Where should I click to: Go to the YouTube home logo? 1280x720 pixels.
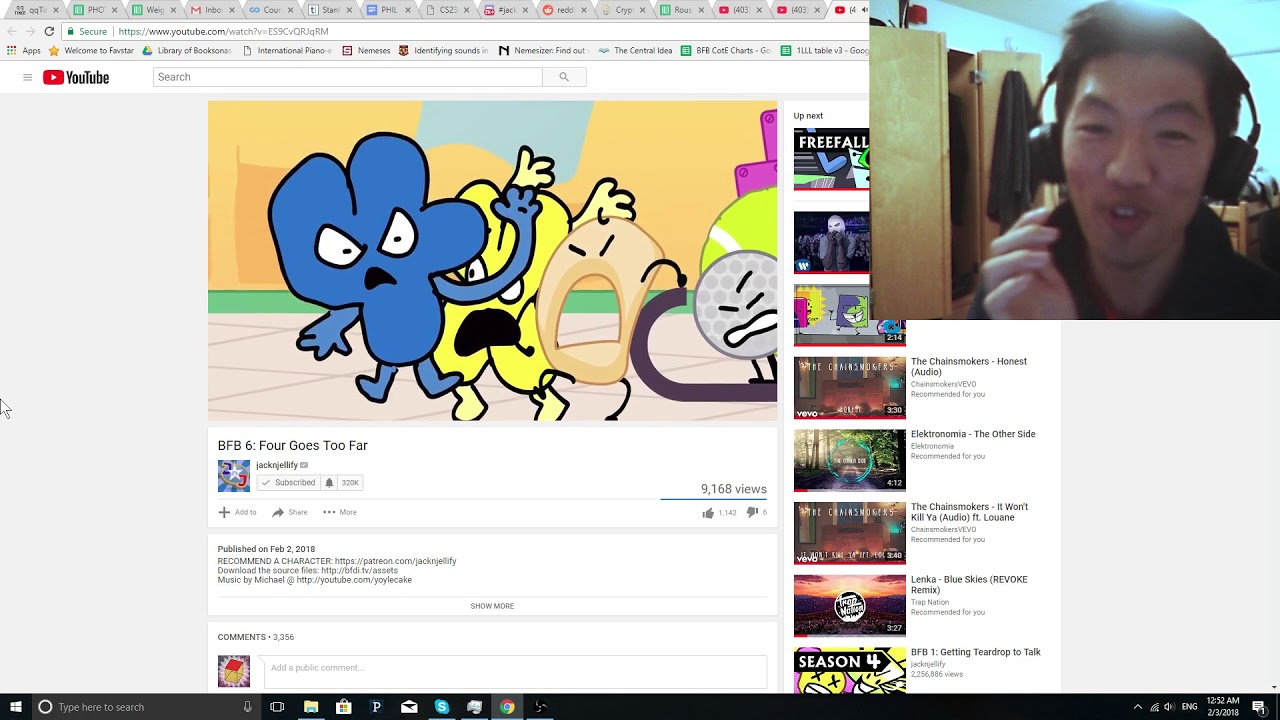(76, 77)
